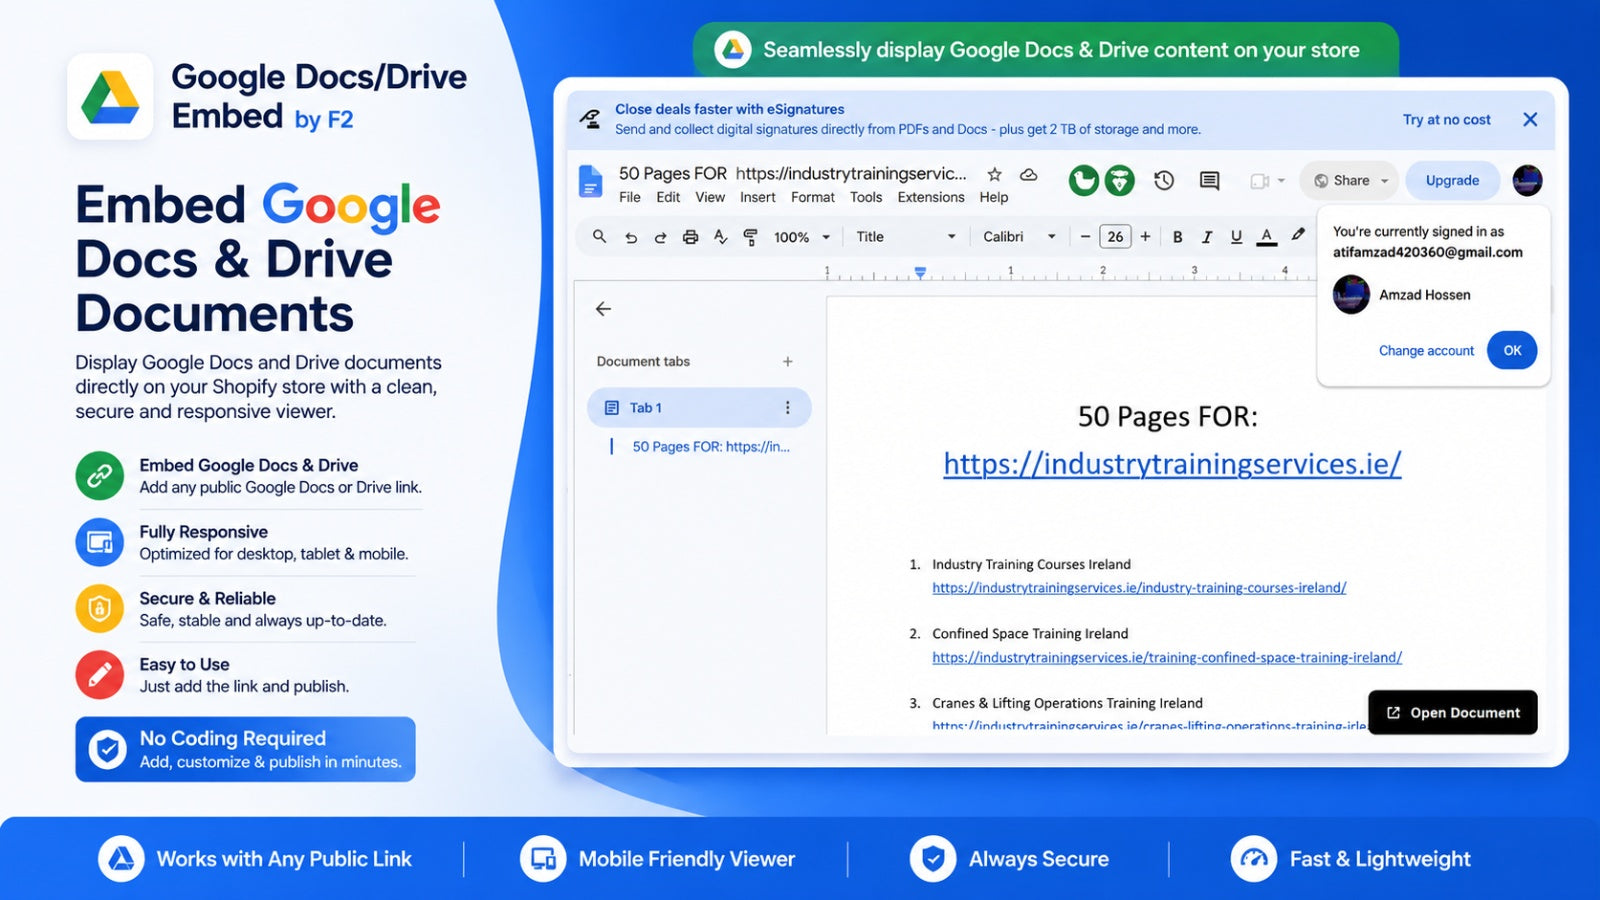The width and height of the screenshot is (1600, 900).
Task: Open the text color picker
Action: point(1266,237)
